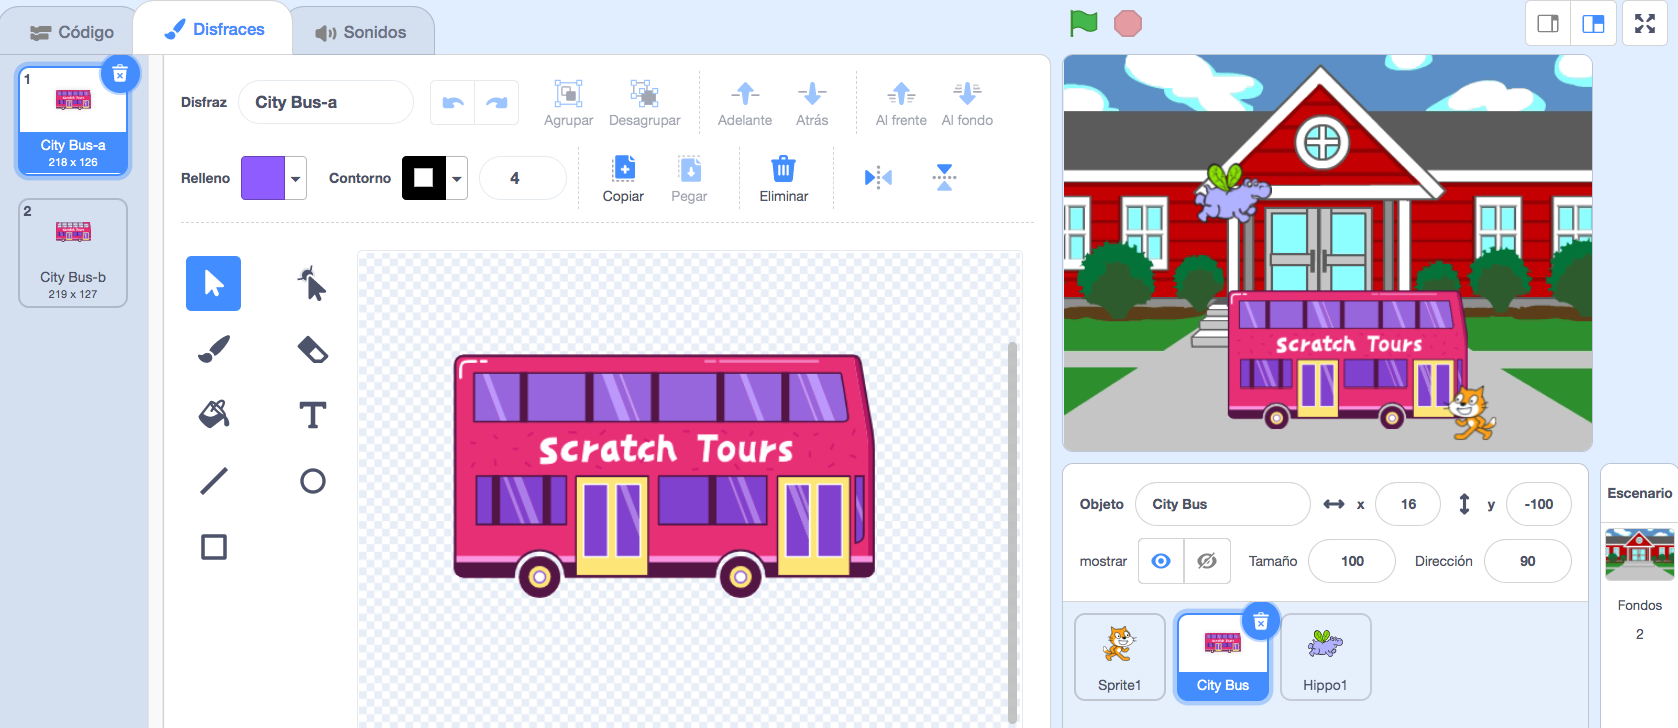Select the Brush tool

[x=214, y=349]
